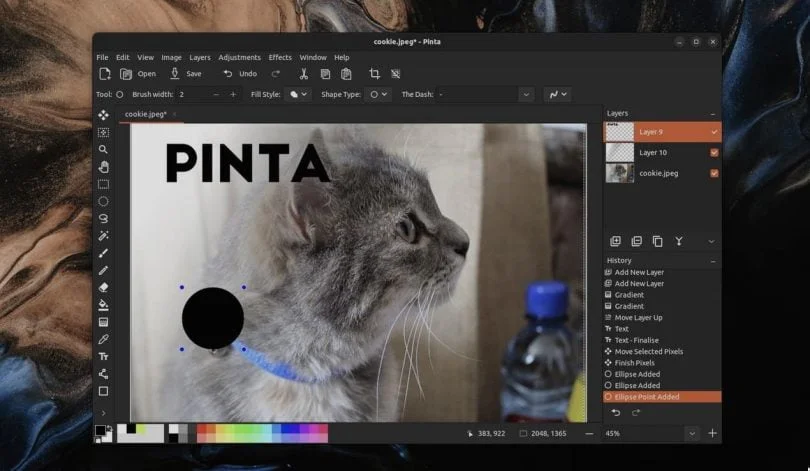The width and height of the screenshot is (810, 471).
Task: Click the zoom in plus button
Action: point(712,433)
